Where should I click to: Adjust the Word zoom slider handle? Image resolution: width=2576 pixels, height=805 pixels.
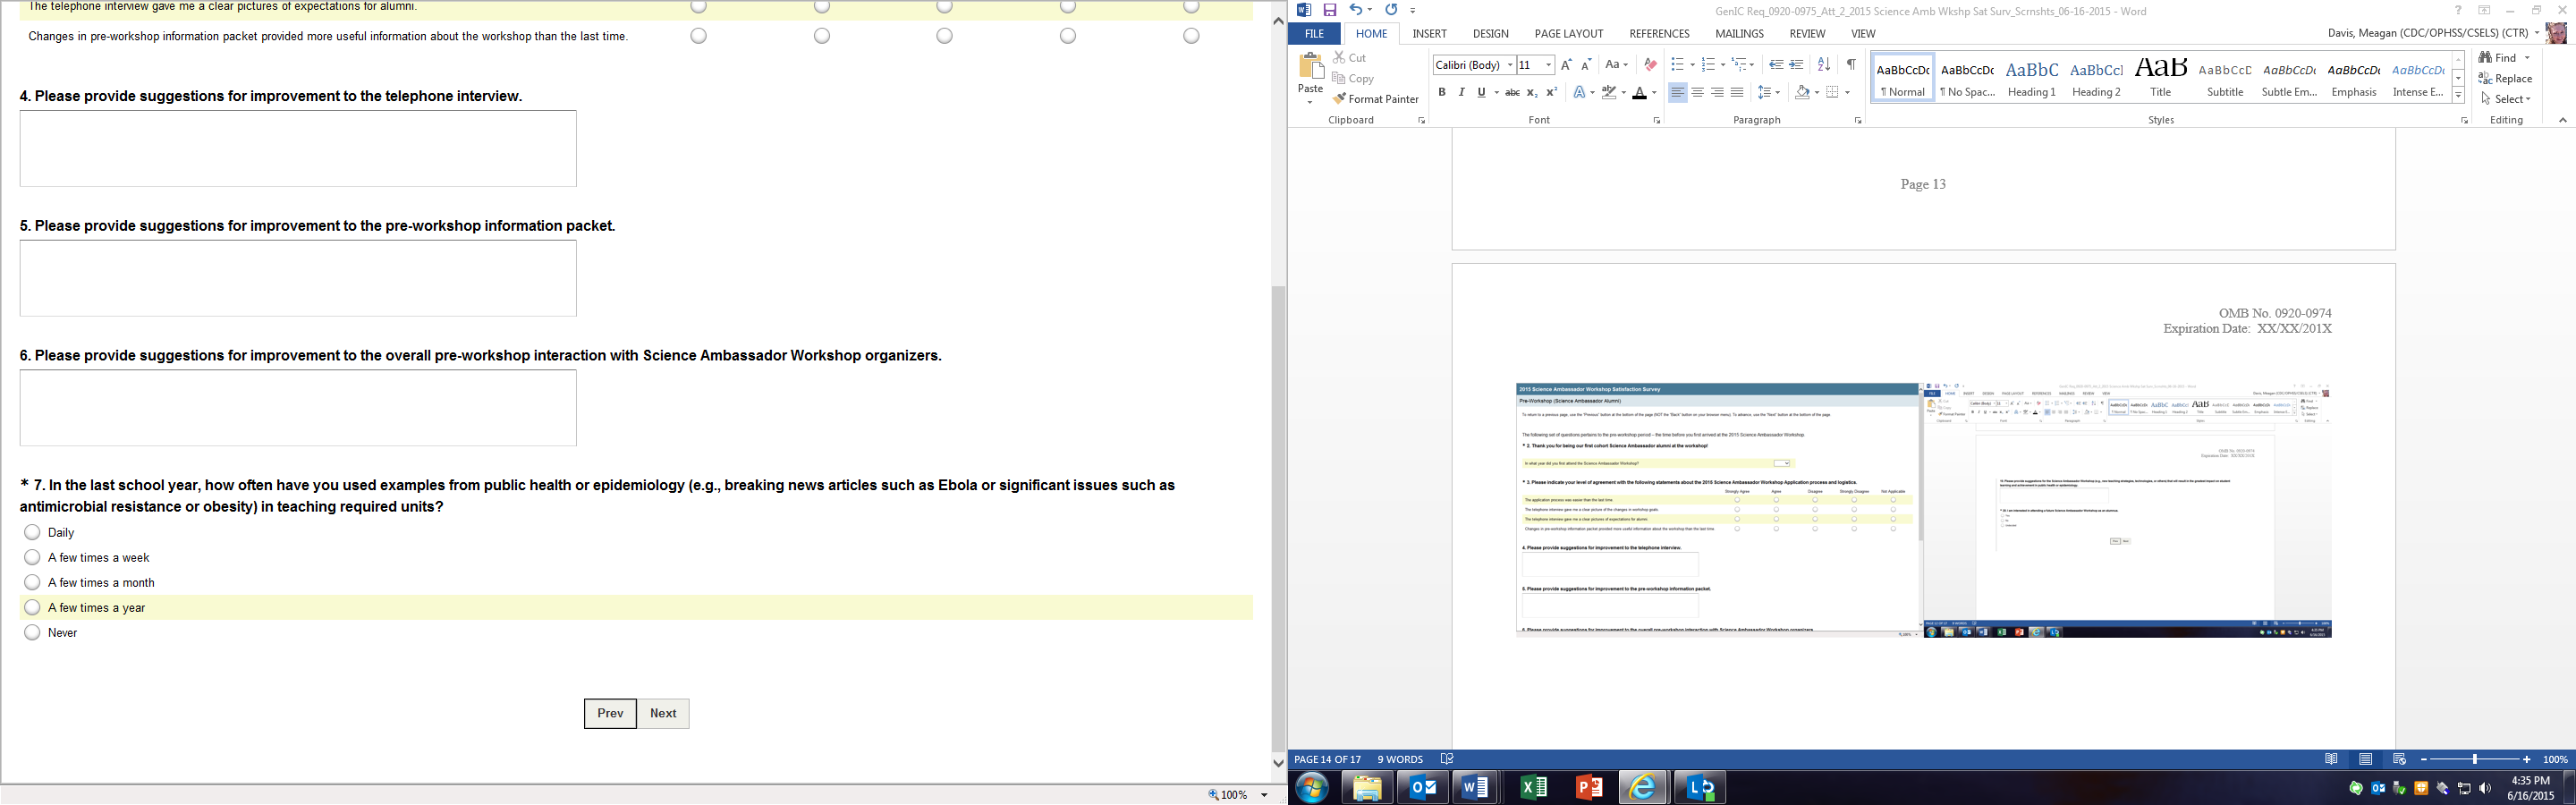tap(2475, 760)
